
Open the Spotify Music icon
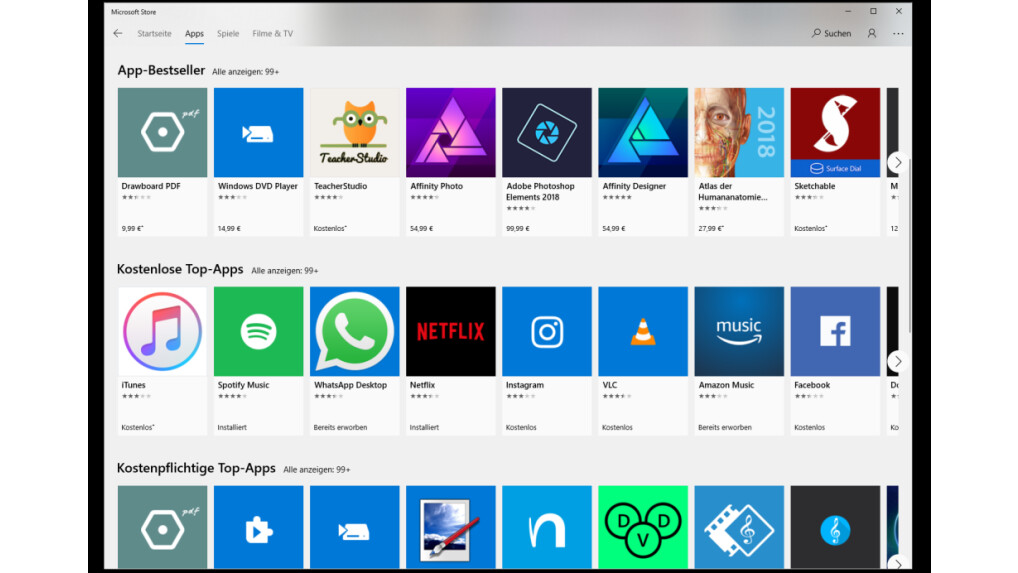point(258,332)
